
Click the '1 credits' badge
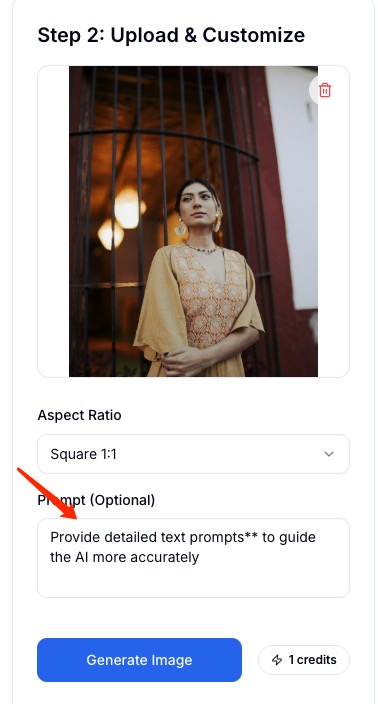click(304, 660)
